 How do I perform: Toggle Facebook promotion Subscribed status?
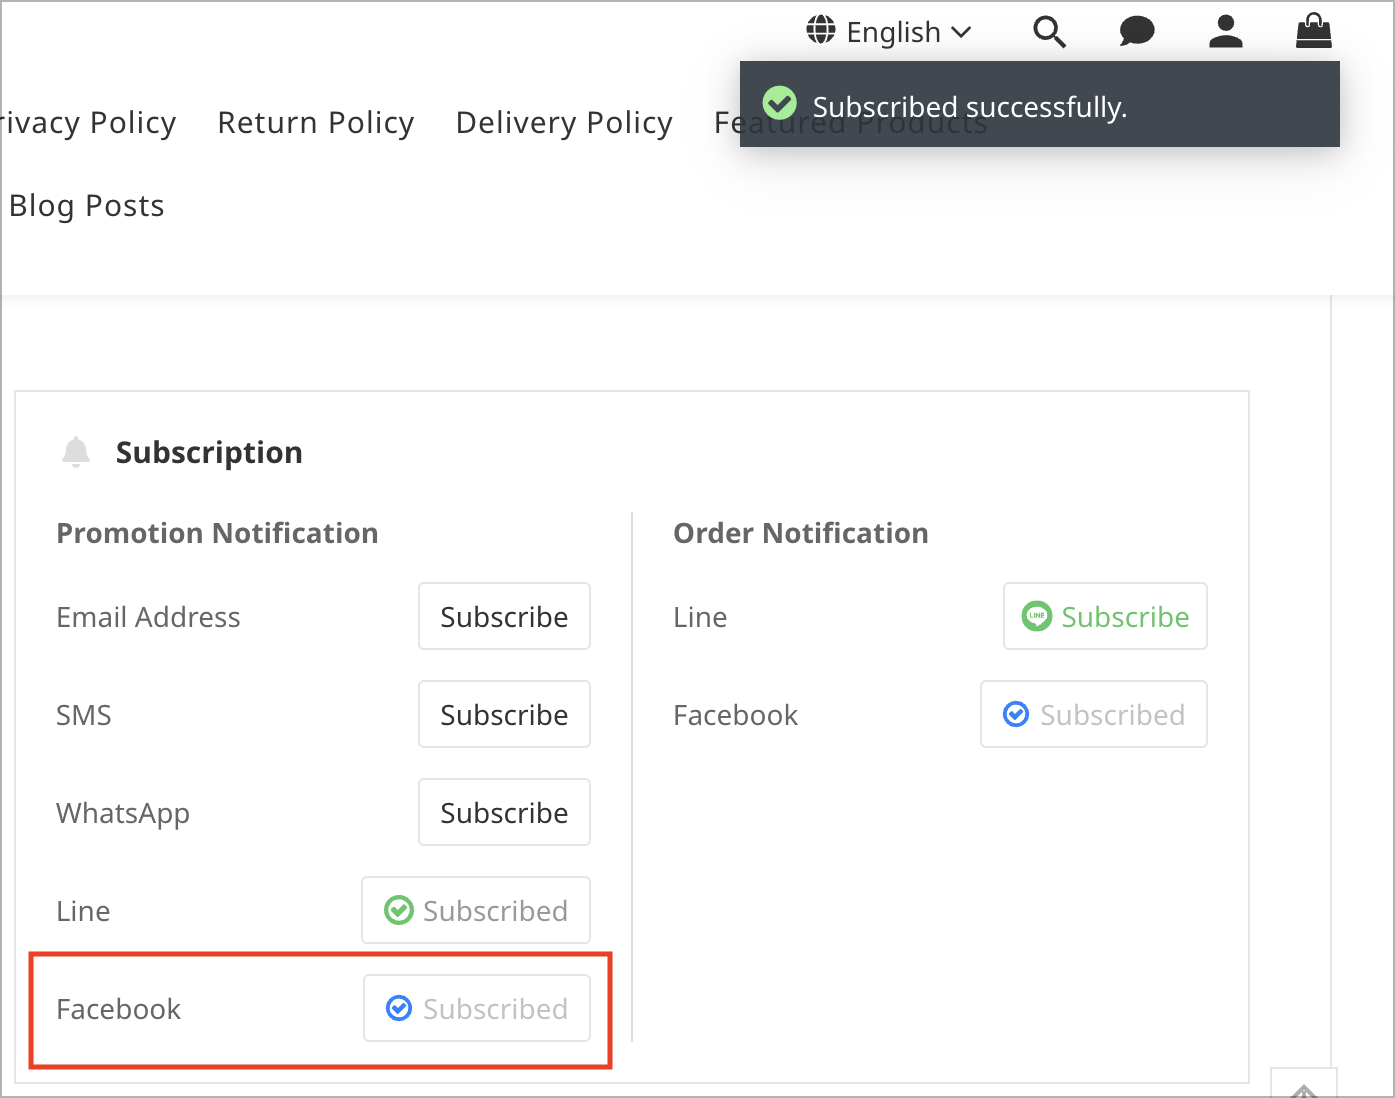477,1008
